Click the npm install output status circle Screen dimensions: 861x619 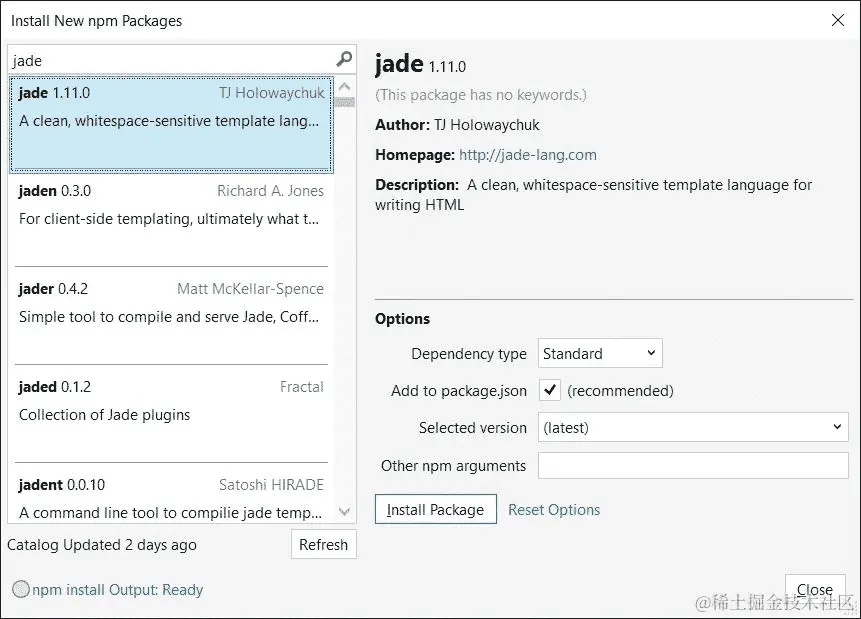(x=21, y=590)
